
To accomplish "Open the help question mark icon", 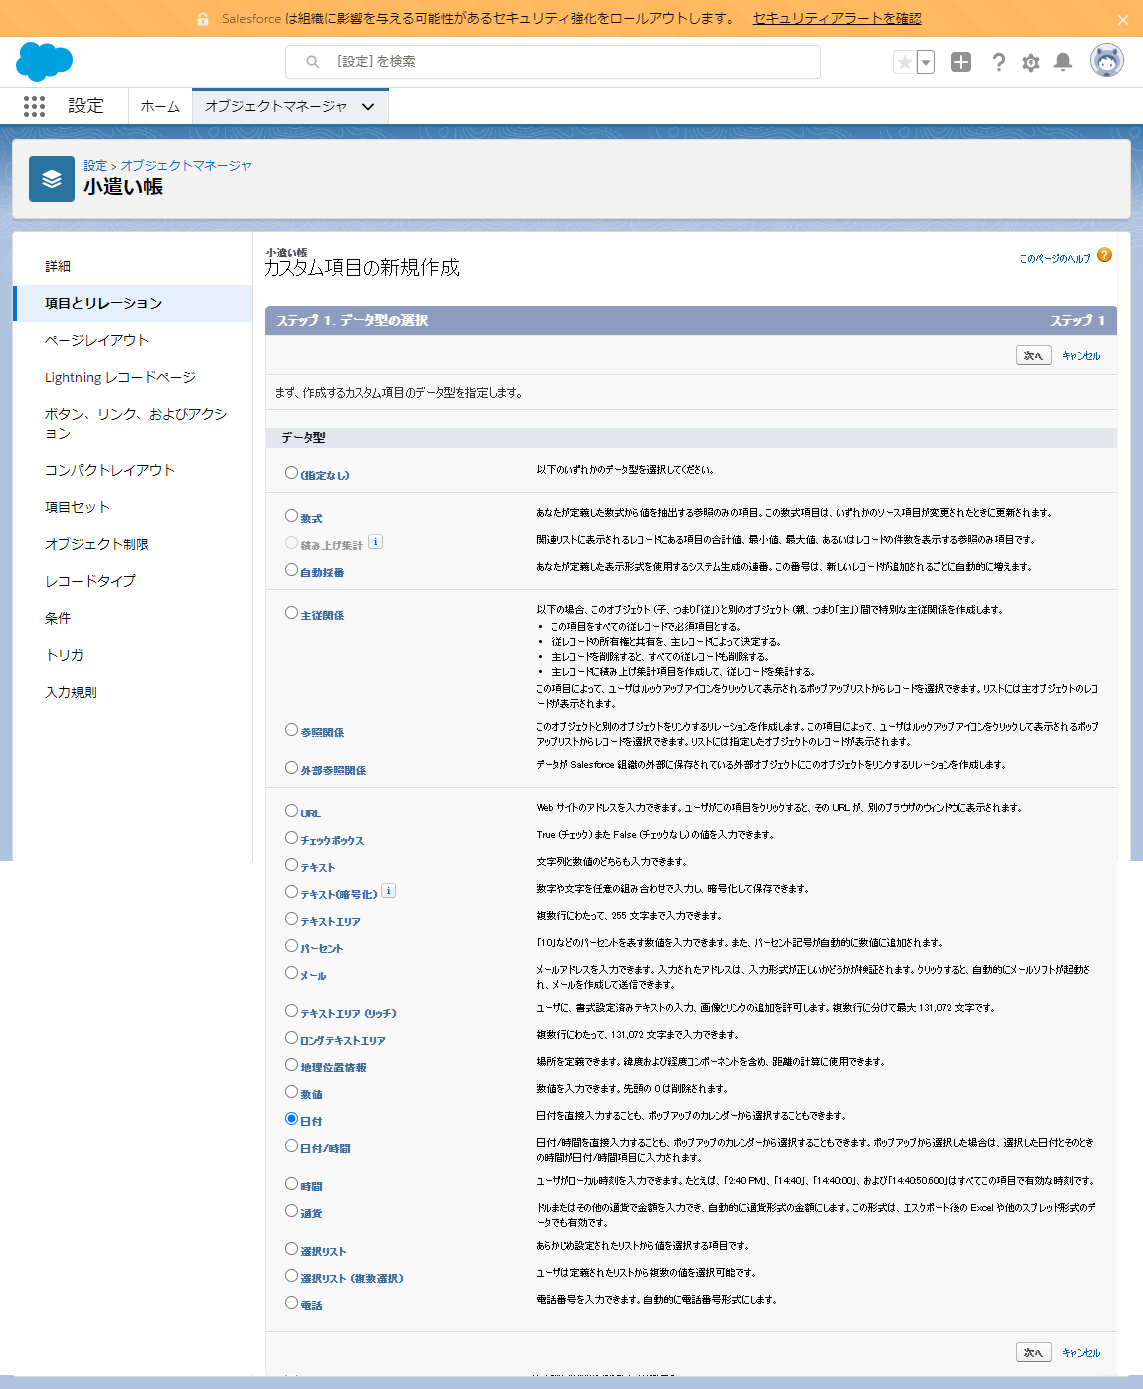I will tap(998, 62).
